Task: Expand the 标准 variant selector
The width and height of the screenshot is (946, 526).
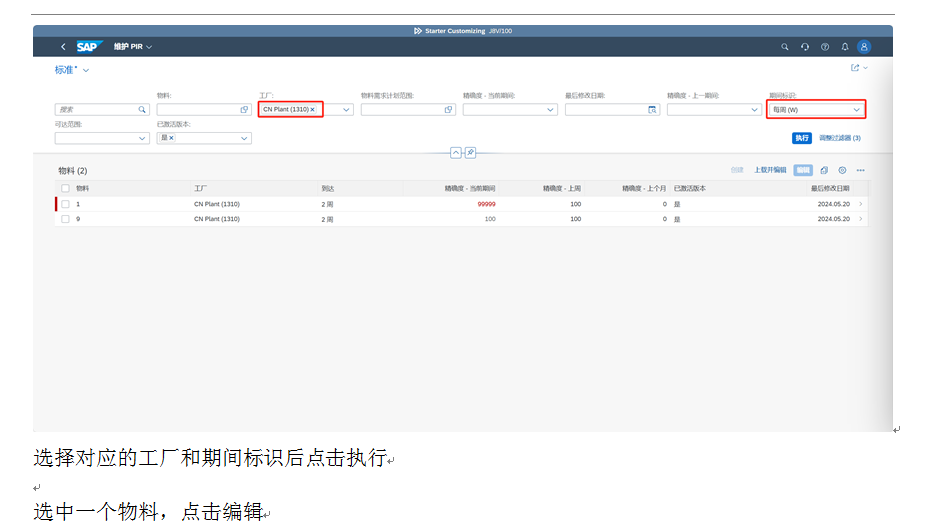Action: pos(86,70)
